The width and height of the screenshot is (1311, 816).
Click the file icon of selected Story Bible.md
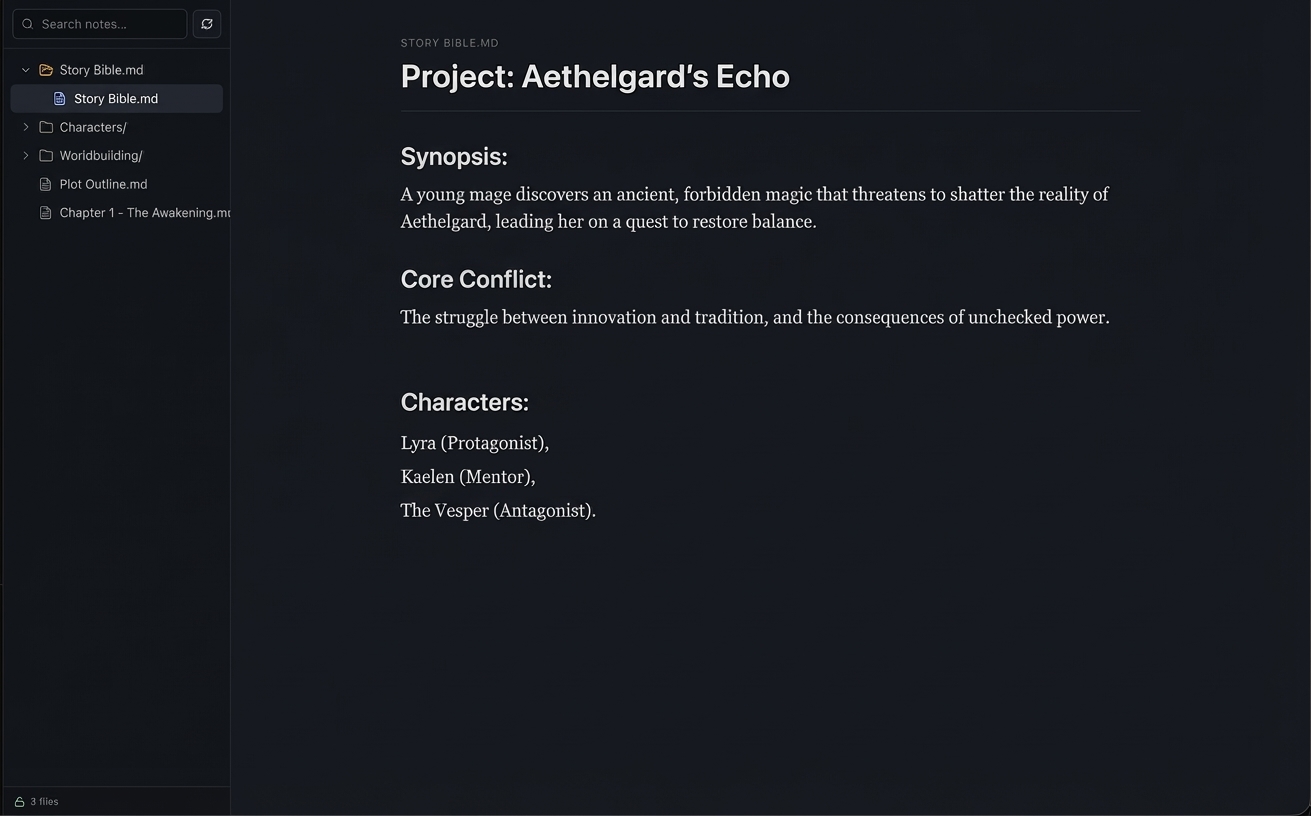[60, 99]
